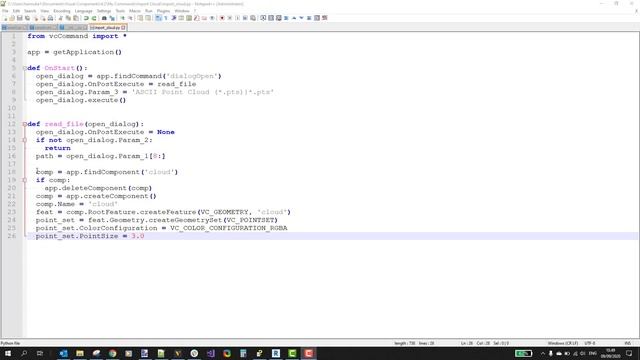640x360 pixels.
Task: Click 'Python file' in the status bar
Action: tap(10, 343)
